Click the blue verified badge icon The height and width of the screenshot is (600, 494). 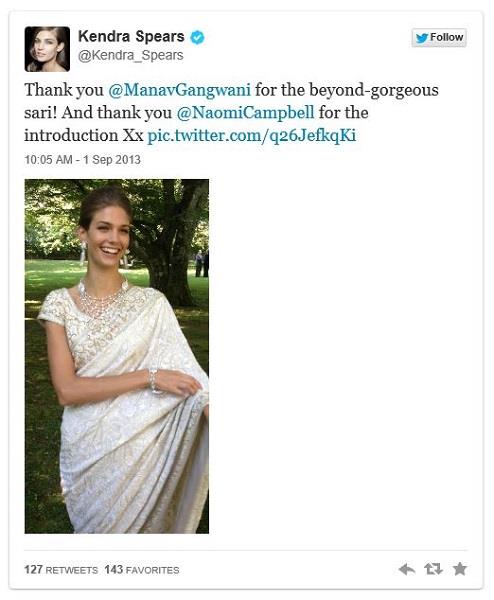point(197,38)
